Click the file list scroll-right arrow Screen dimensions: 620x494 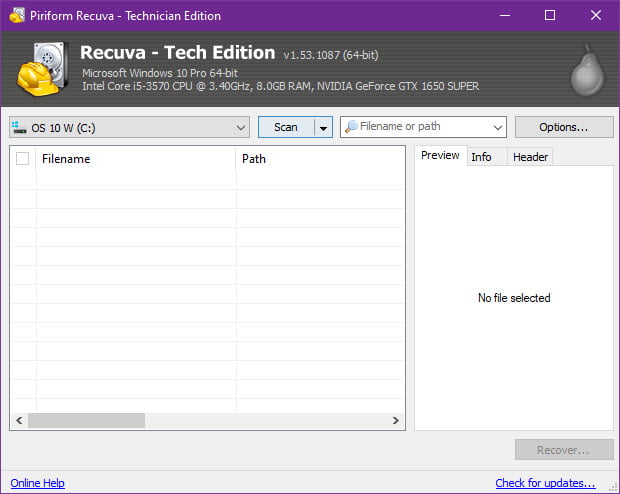click(396, 420)
